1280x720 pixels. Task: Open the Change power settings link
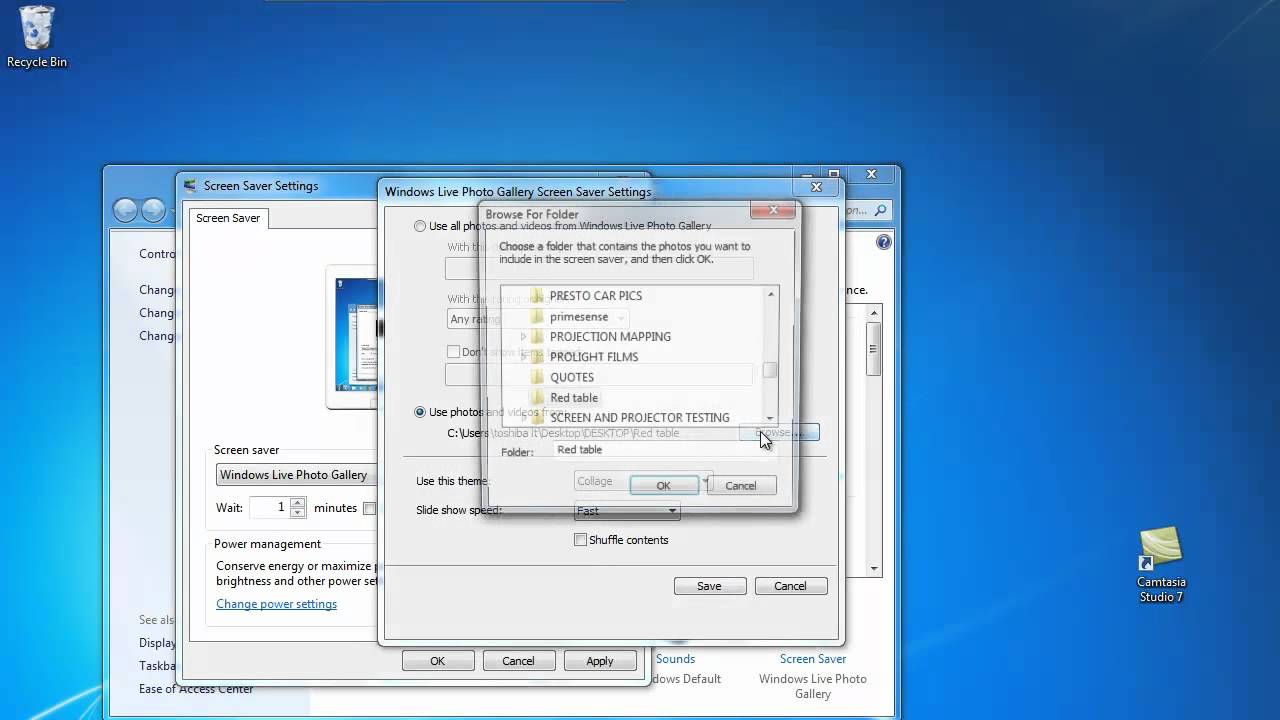pyautogui.click(x=276, y=604)
